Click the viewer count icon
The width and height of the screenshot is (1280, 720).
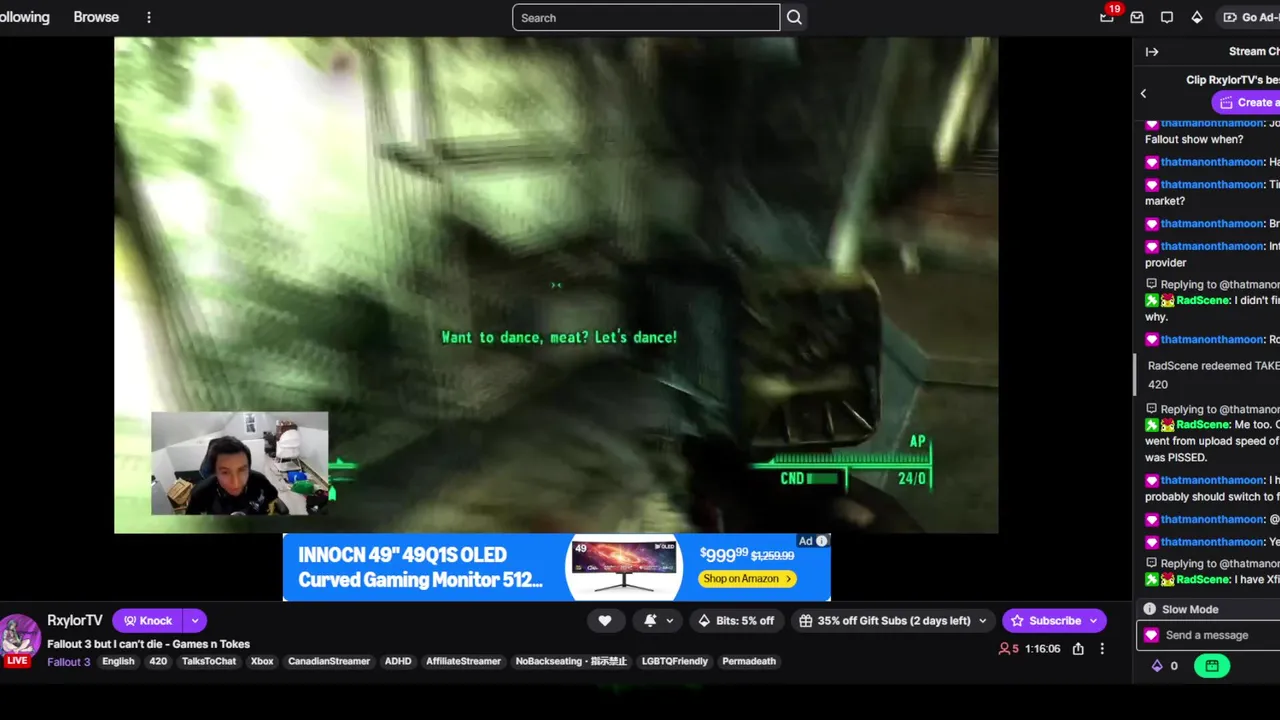click(x=1005, y=649)
